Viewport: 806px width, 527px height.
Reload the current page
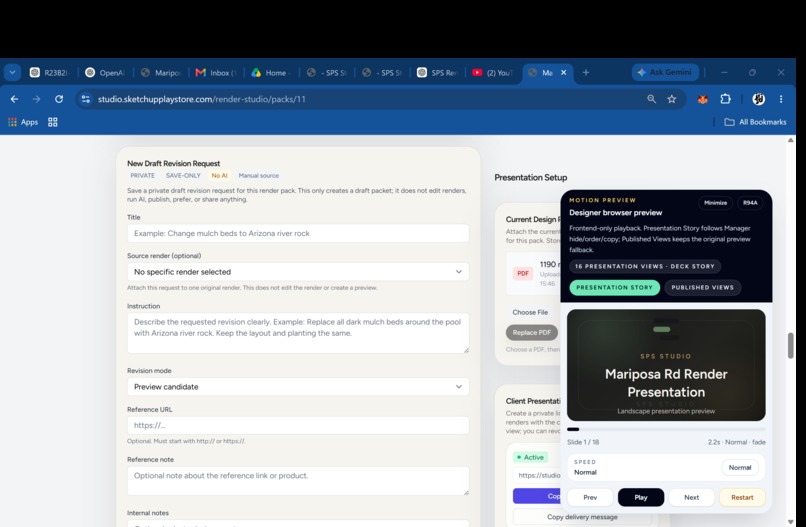tap(59, 99)
